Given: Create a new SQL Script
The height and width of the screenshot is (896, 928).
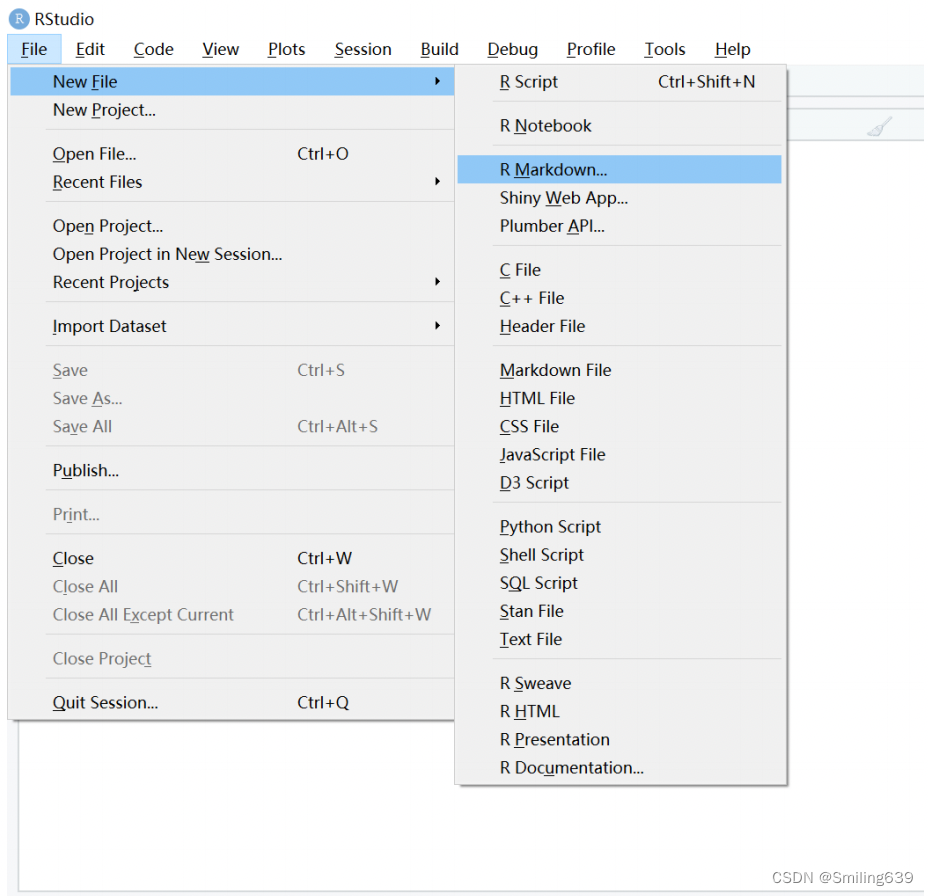Looking at the screenshot, I should coord(620,583).
